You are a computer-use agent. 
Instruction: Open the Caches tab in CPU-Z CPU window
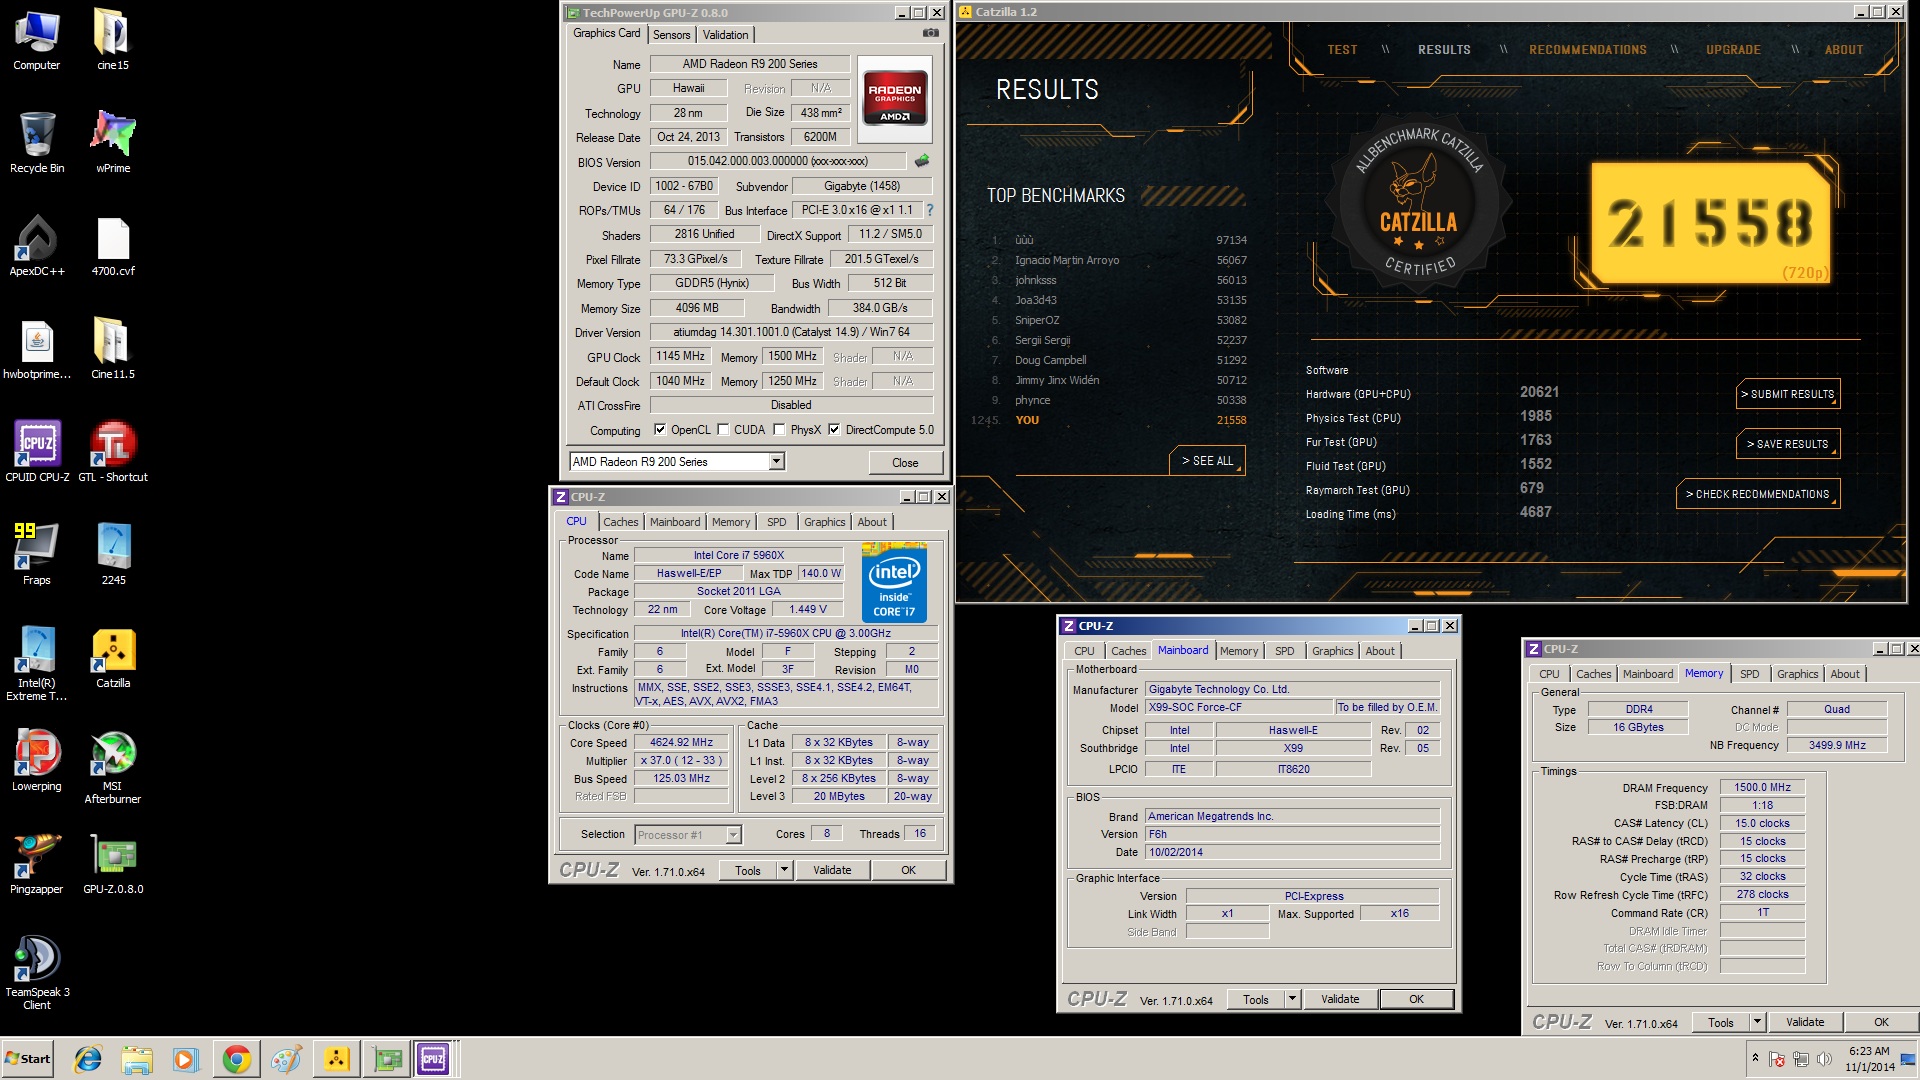[x=620, y=522]
